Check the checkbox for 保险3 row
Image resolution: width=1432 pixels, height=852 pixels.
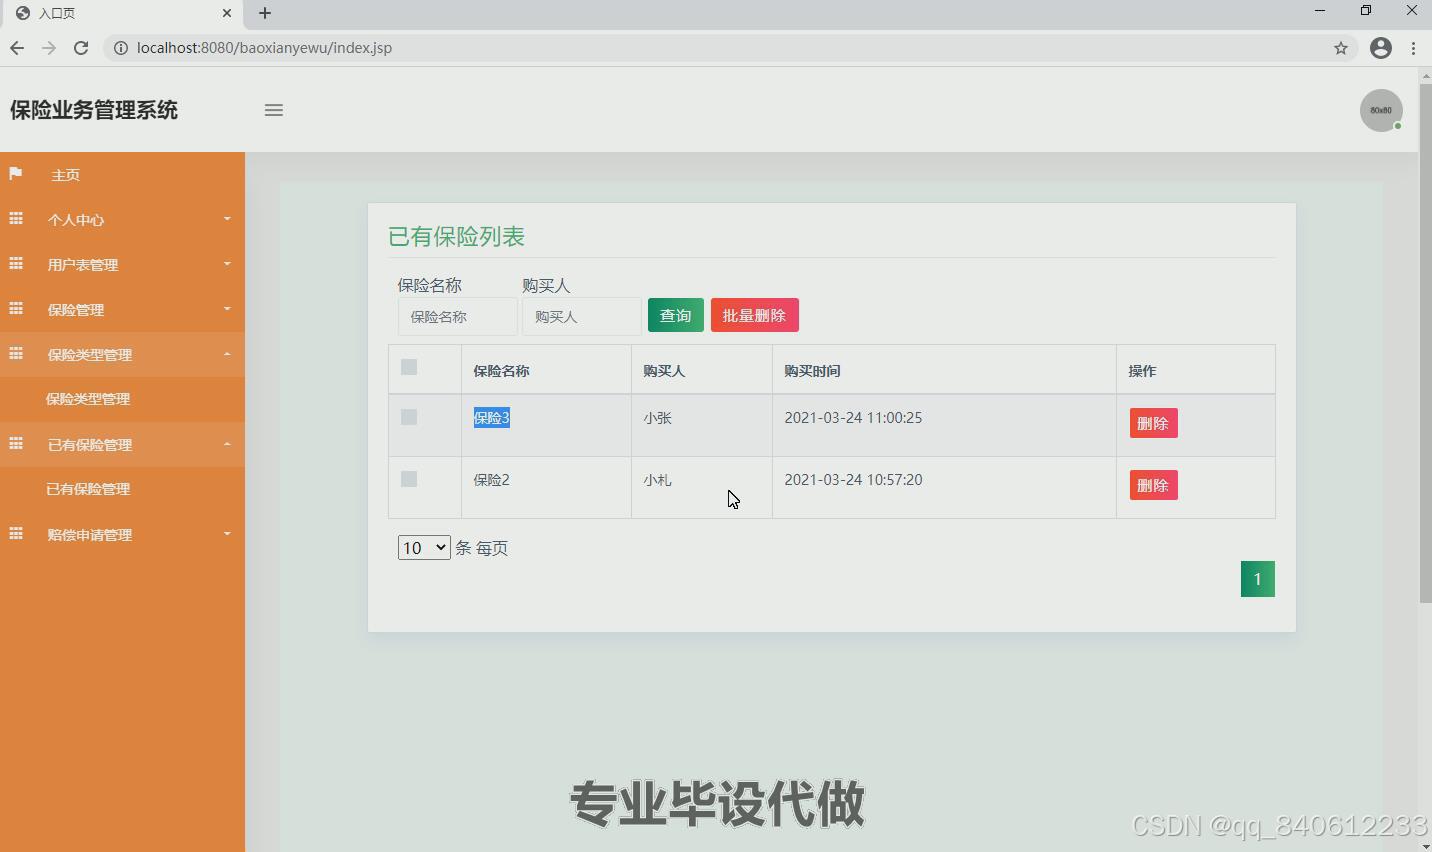pos(408,417)
